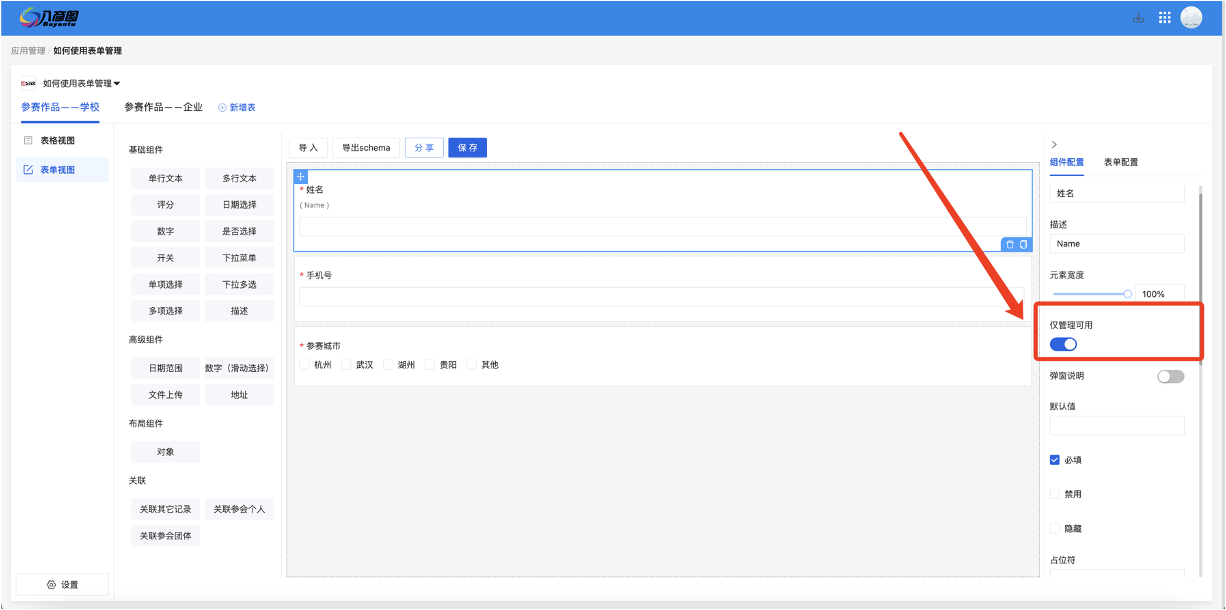The image size is (1226, 610).
Task: Click the 导出schema button
Action: tap(366, 148)
